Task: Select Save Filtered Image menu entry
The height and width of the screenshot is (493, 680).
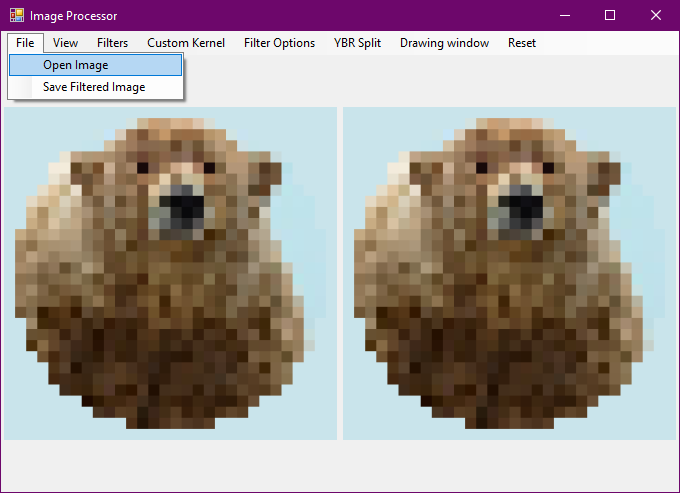Action: (x=96, y=87)
